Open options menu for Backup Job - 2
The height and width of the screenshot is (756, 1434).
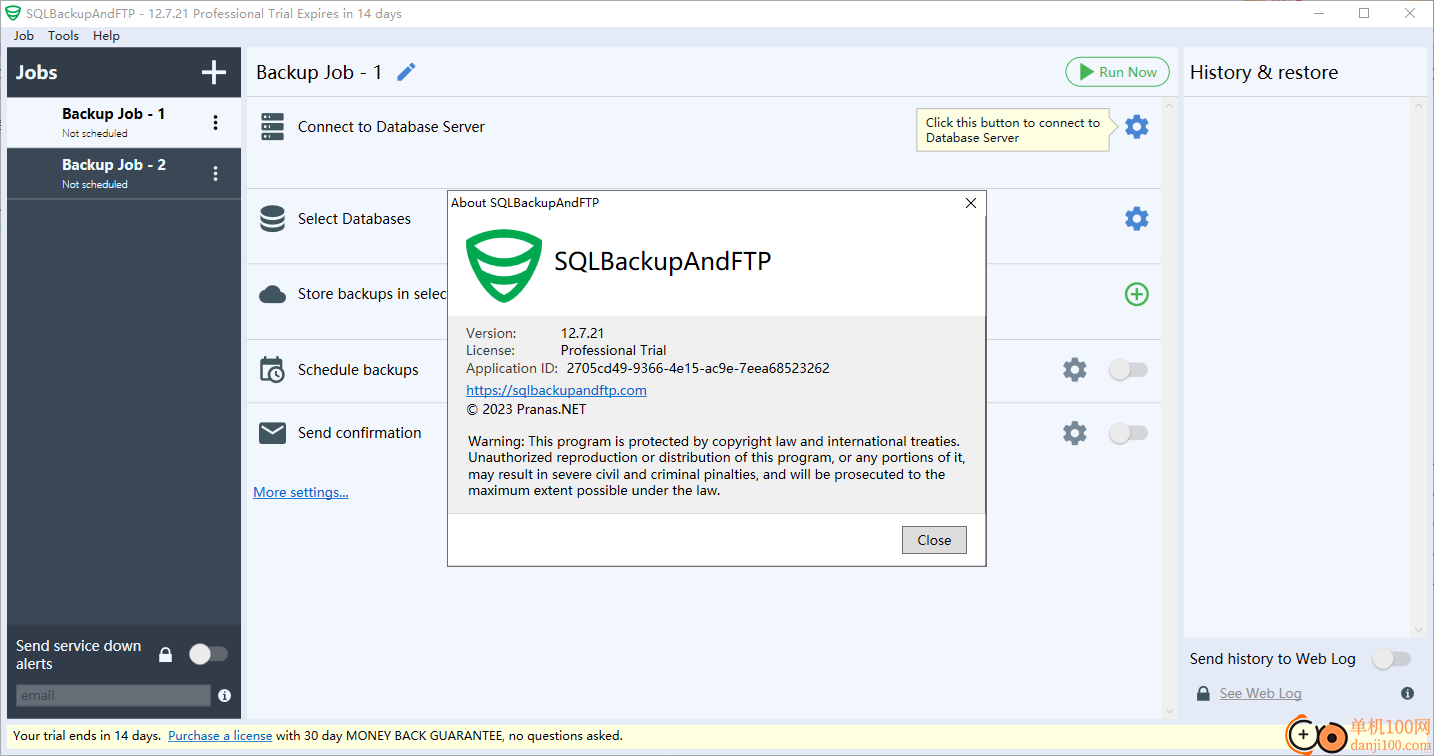(x=215, y=174)
